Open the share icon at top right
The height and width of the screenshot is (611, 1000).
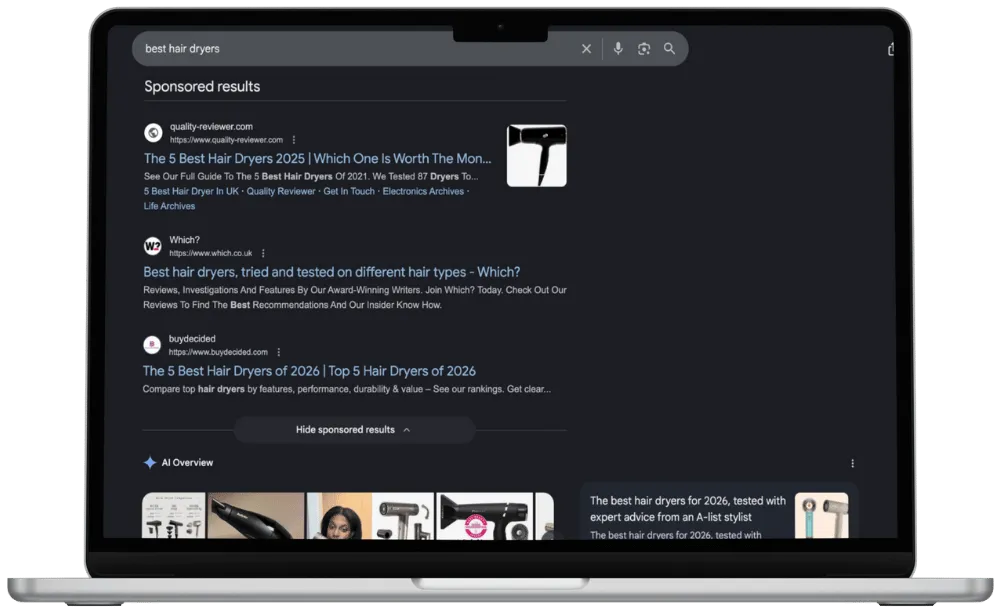pyautogui.click(x=891, y=49)
